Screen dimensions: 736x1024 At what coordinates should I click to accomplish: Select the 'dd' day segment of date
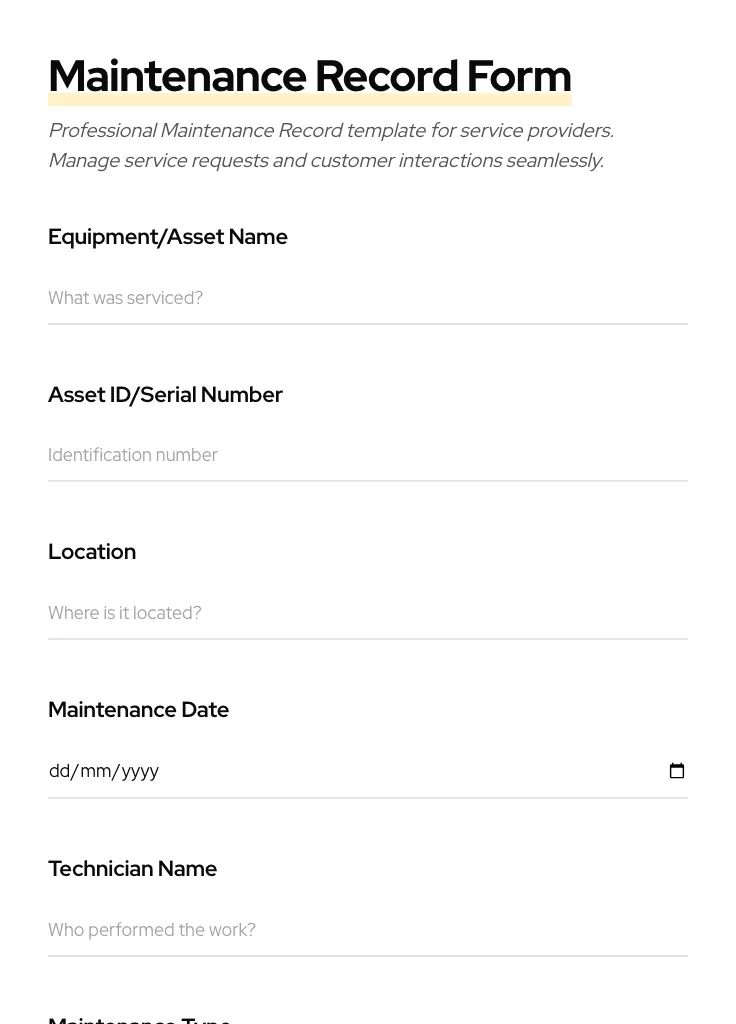click(59, 771)
